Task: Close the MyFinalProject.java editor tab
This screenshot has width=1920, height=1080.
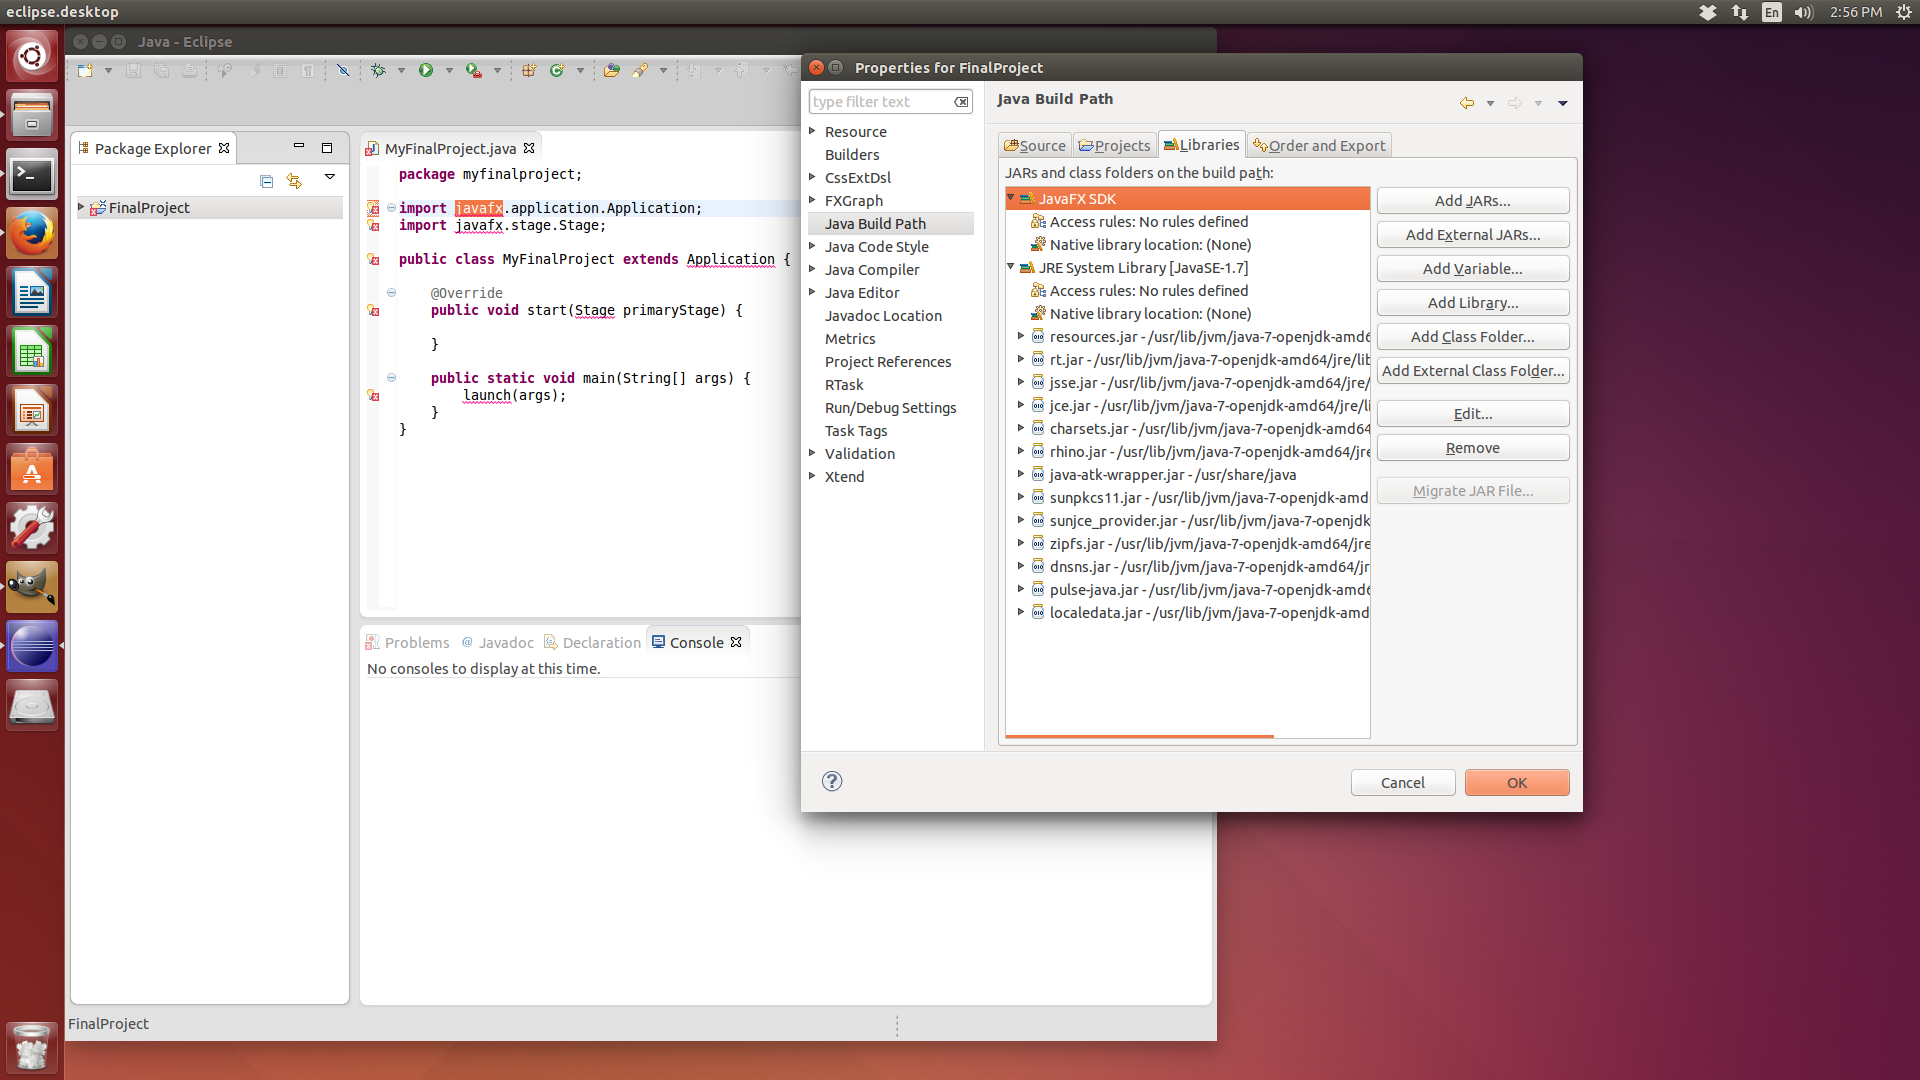Action: (529, 148)
